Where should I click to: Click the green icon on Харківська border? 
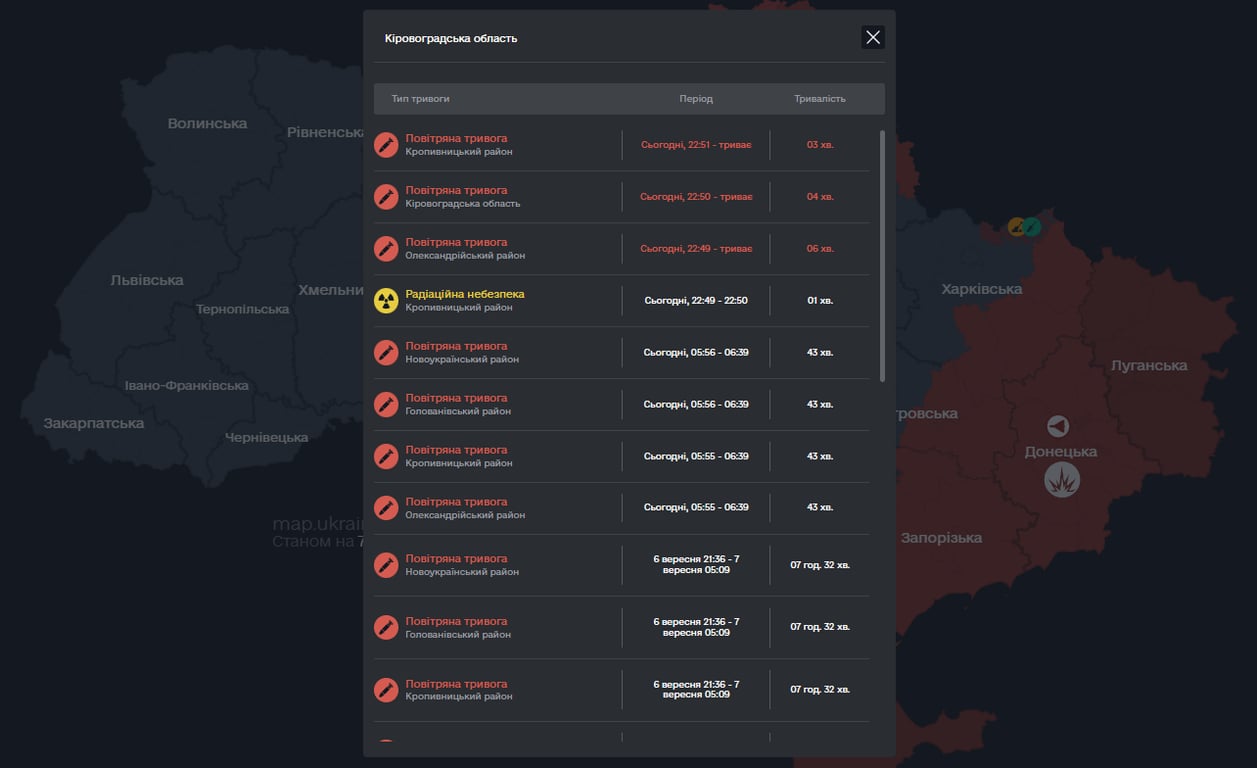point(1032,227)
